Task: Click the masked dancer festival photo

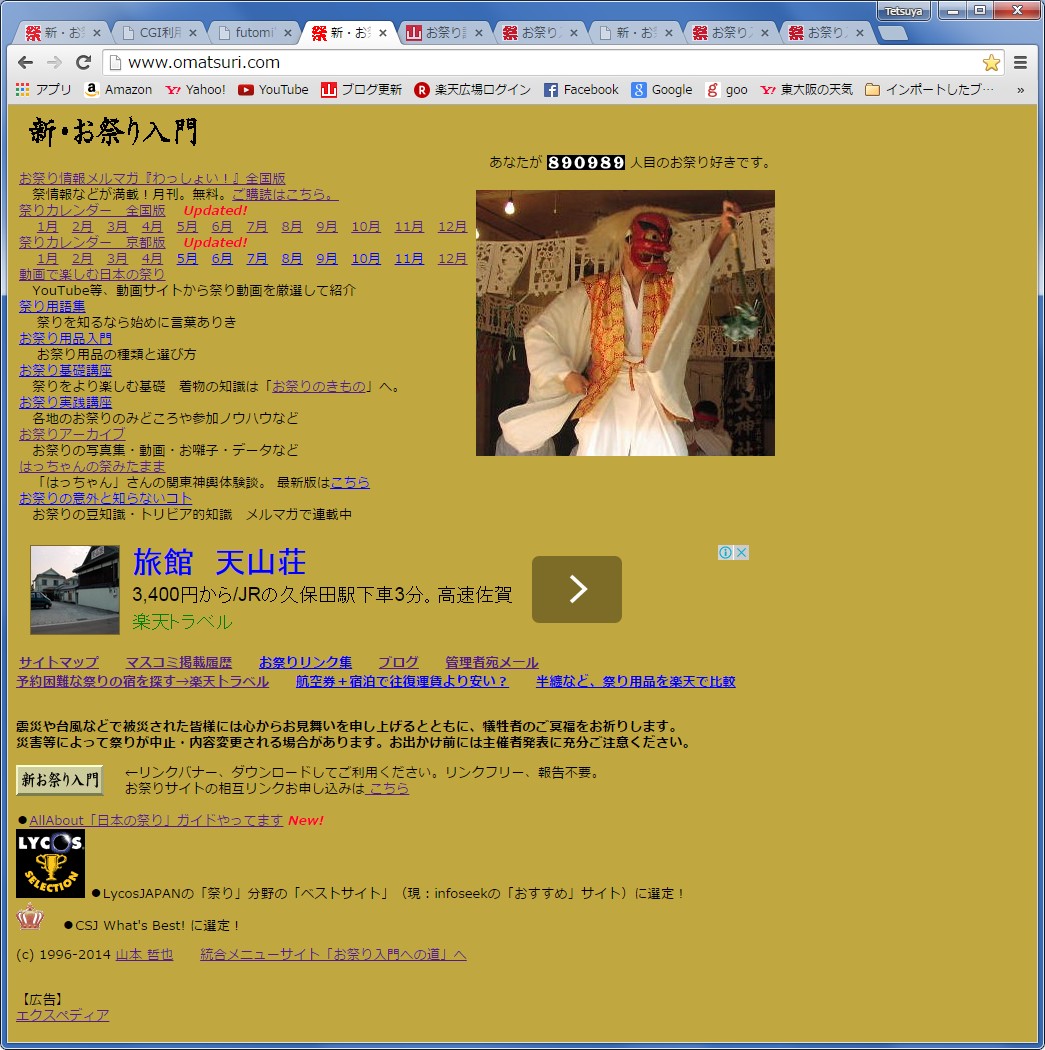Action: coord(625,323)
